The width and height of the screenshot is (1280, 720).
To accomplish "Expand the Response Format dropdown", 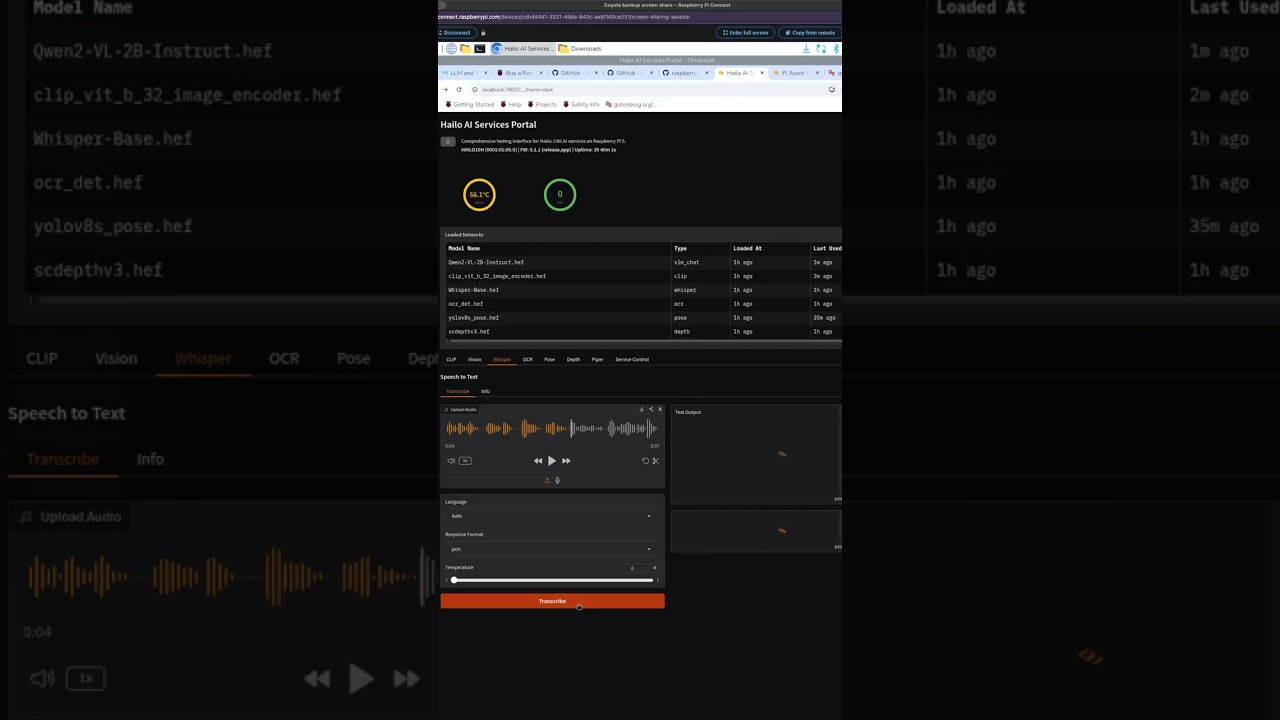I will (552, 549).
